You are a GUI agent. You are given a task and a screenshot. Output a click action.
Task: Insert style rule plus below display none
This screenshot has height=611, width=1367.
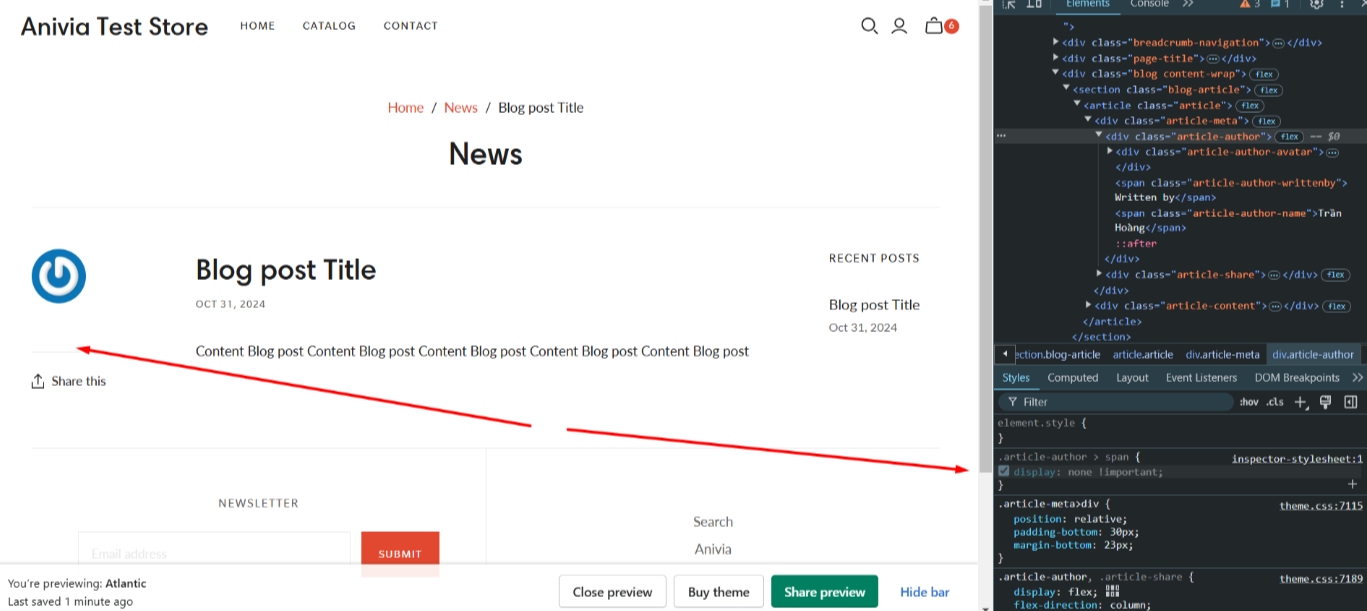coord(1352,484)
